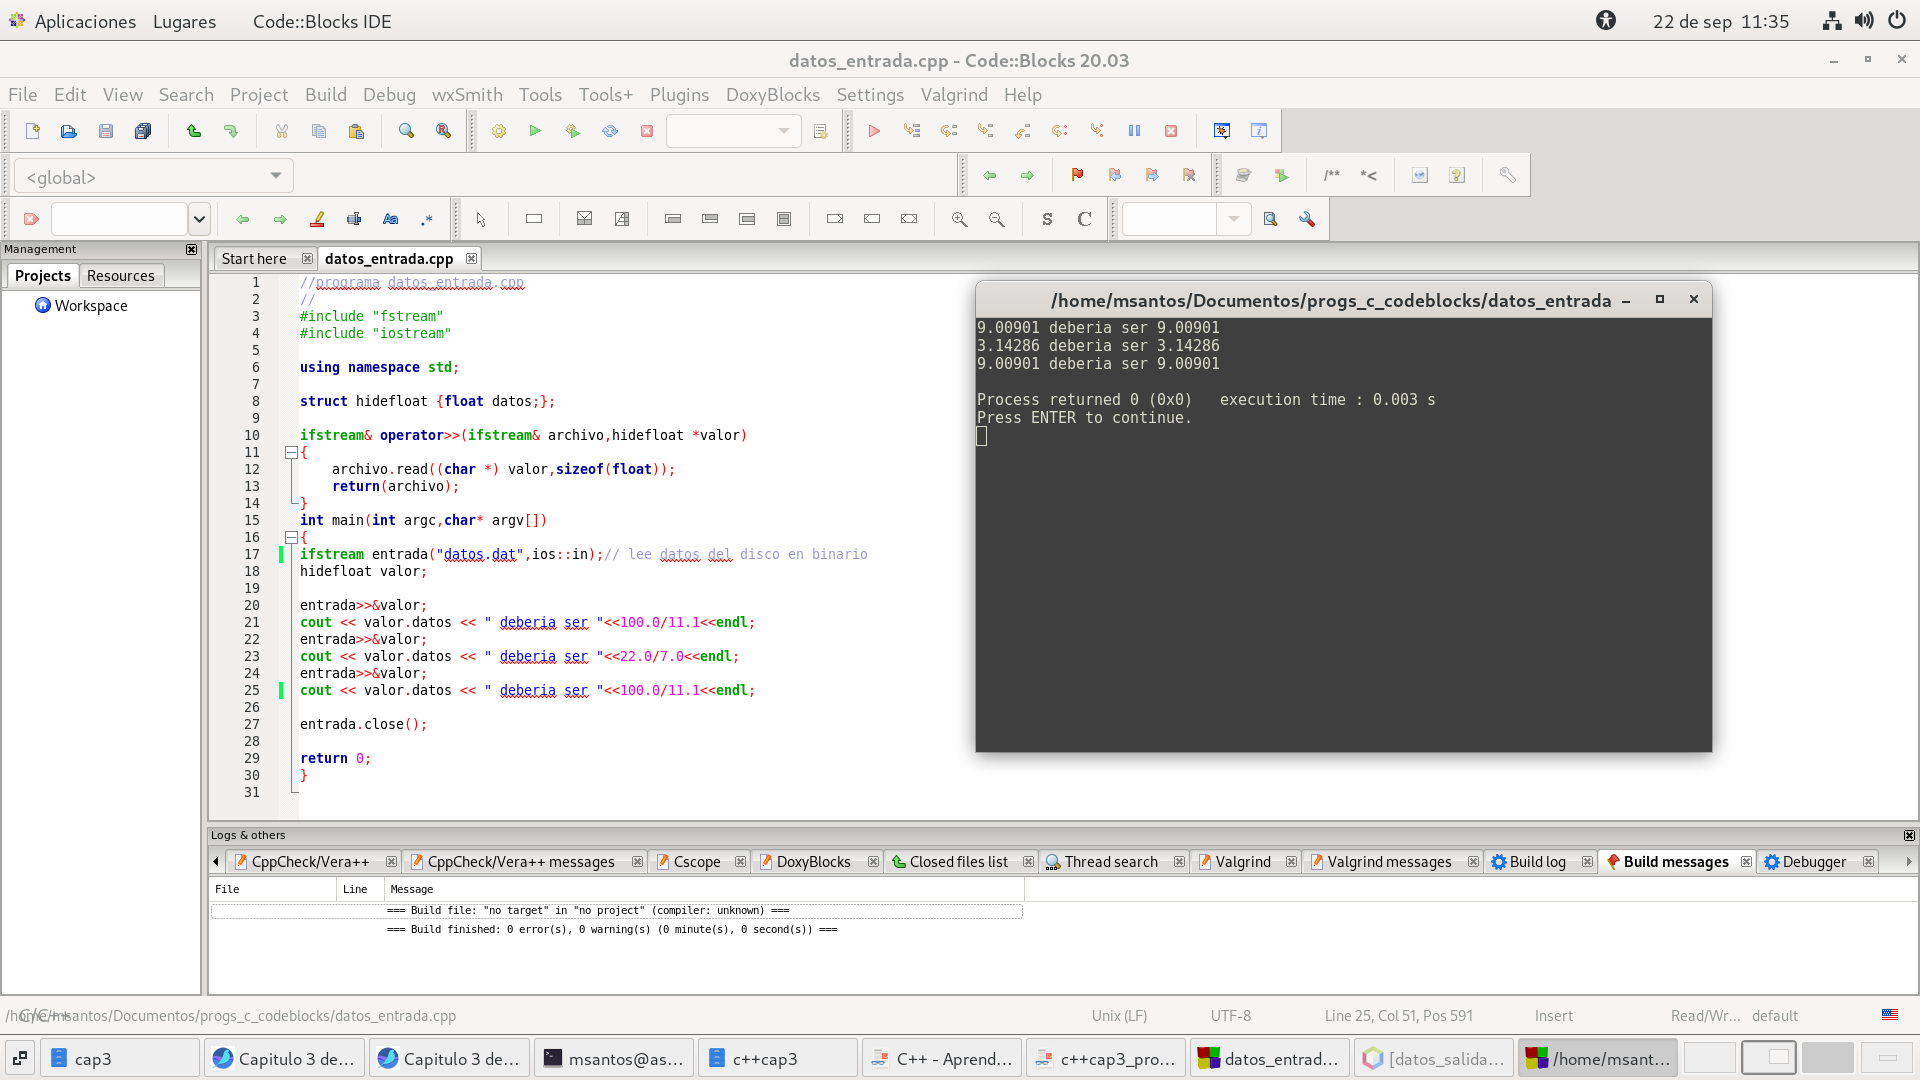Open the Build menu

coord(325,94)
